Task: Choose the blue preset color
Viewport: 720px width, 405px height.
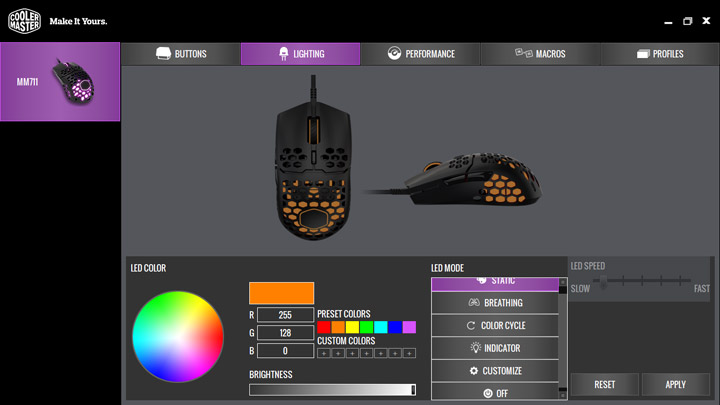Action: [395, 327]
